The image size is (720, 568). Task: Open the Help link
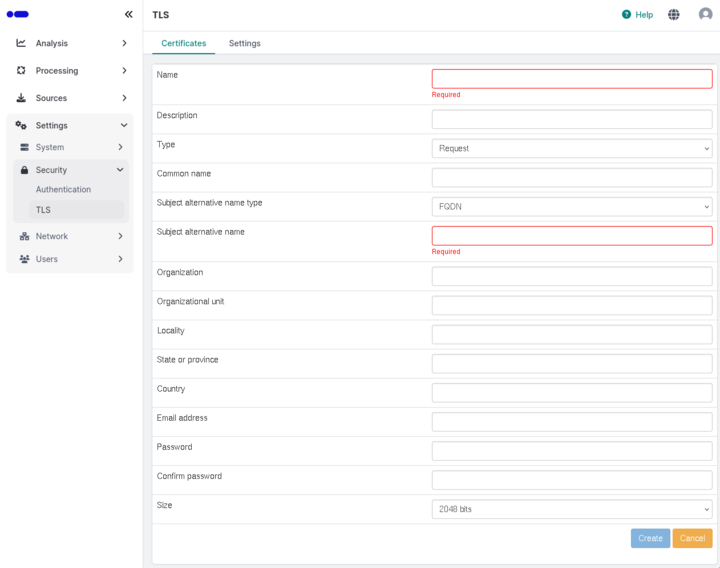(x=637, y=15)
